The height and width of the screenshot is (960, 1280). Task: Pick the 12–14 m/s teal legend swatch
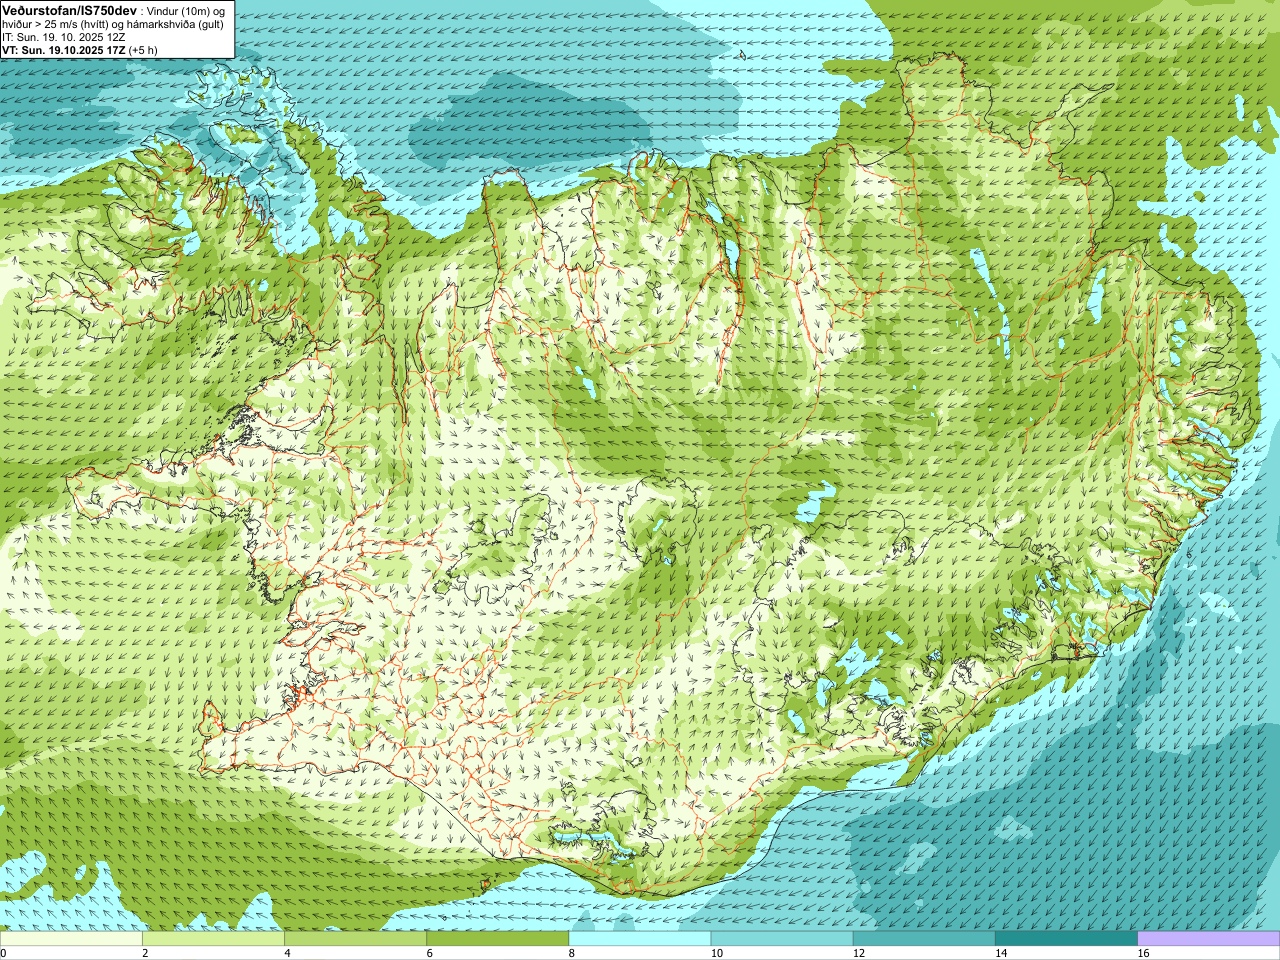point(924,939)
